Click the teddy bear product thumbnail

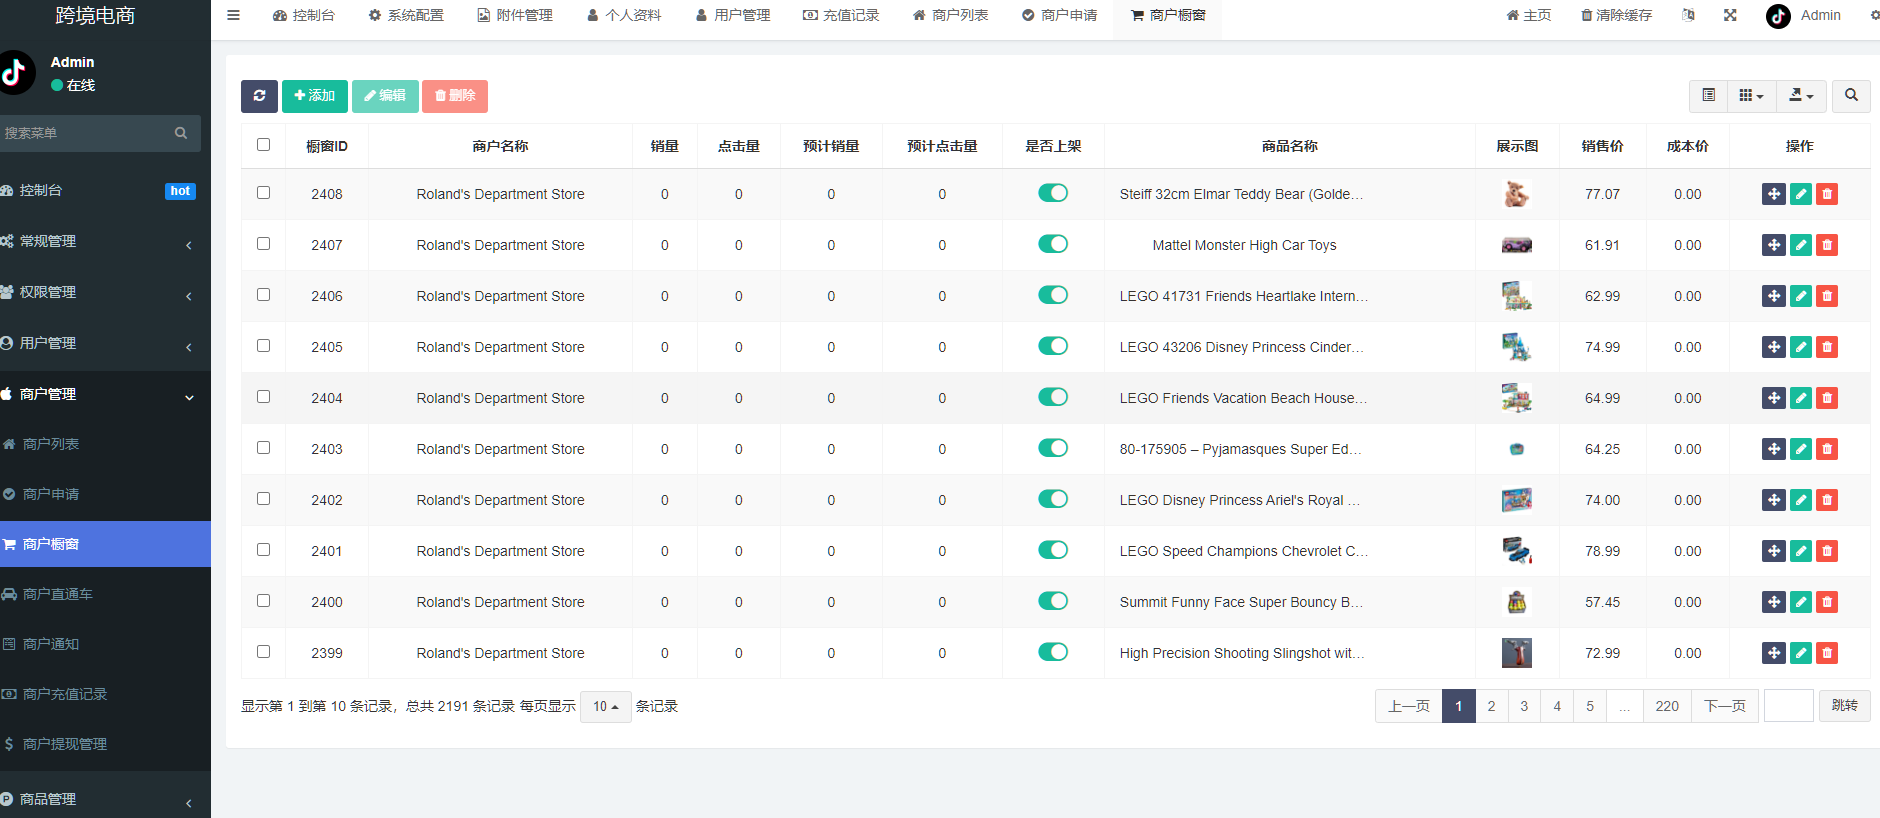[1517, 194]
